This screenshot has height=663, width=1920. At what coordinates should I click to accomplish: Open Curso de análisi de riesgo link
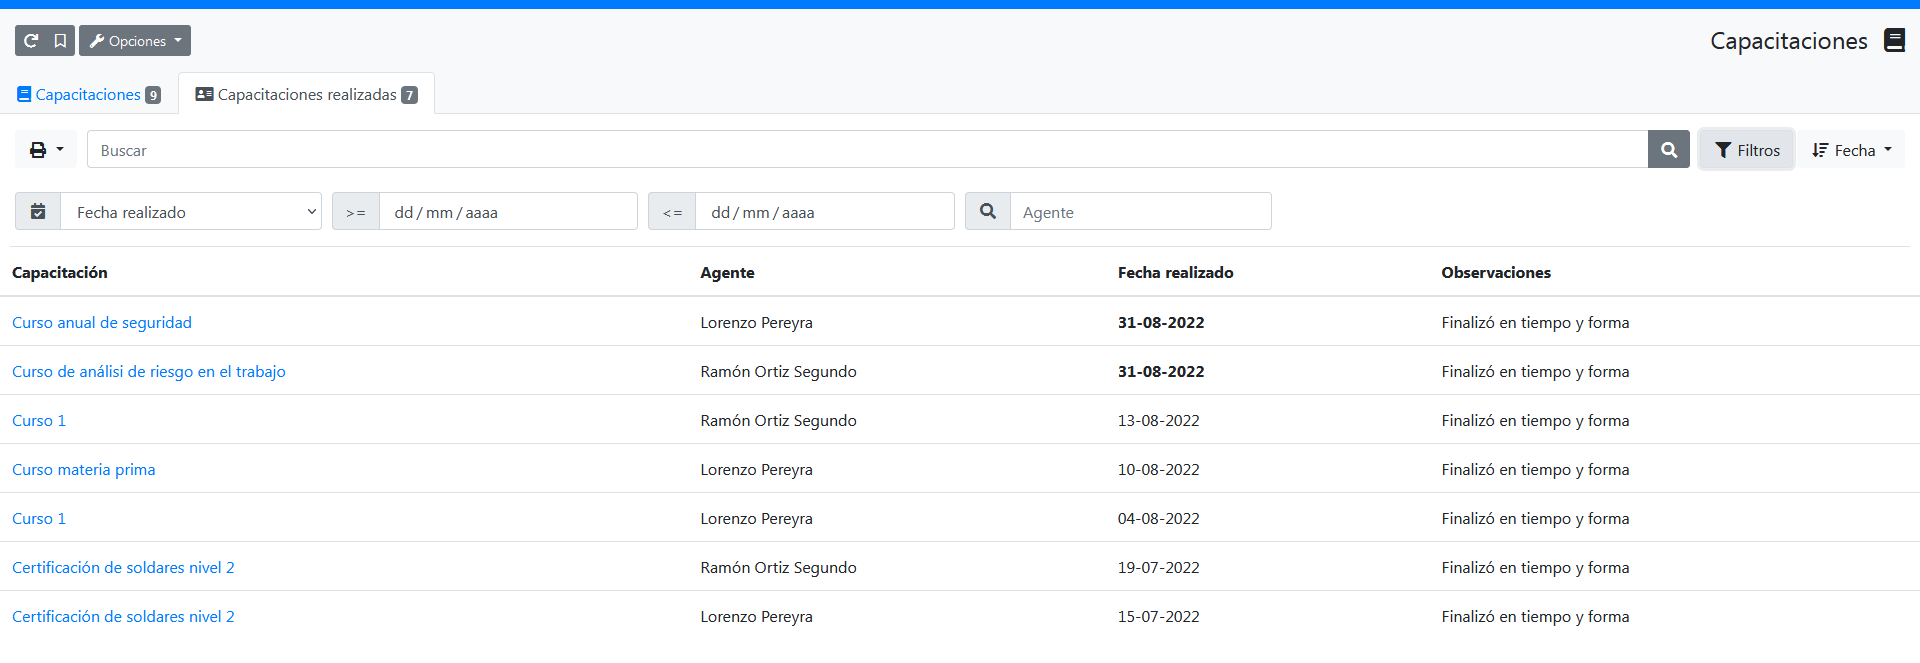coord(149,371)
